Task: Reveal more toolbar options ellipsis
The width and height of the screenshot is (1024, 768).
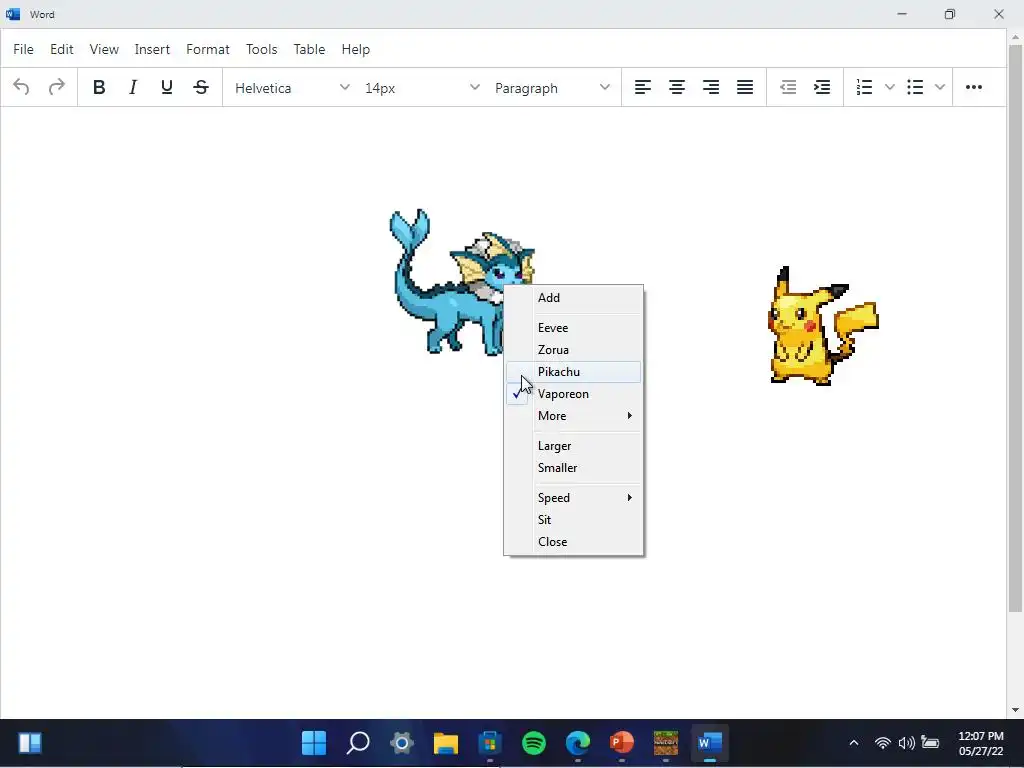Action: click(974, 87)
